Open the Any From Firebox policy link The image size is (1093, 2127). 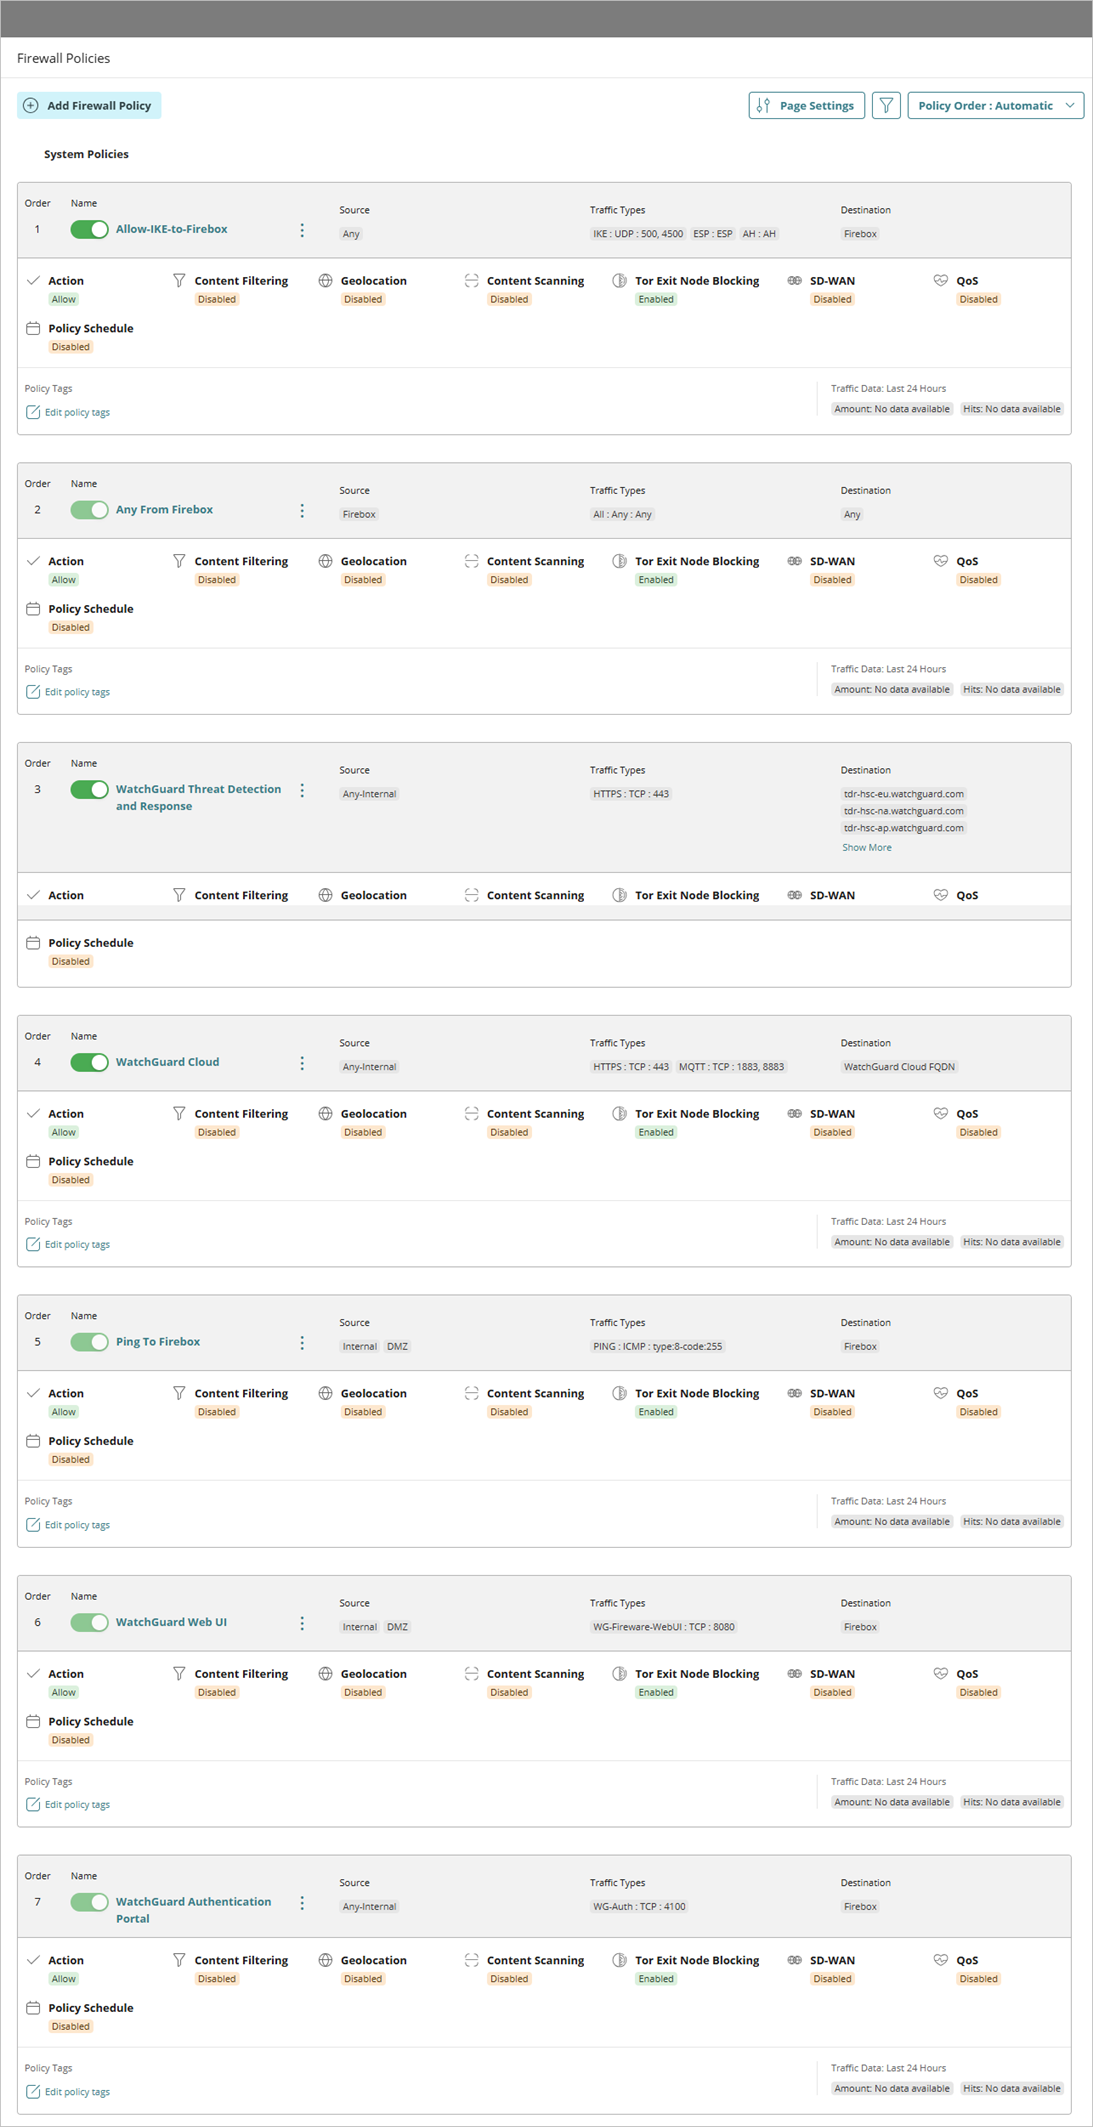tap(164, 510)
